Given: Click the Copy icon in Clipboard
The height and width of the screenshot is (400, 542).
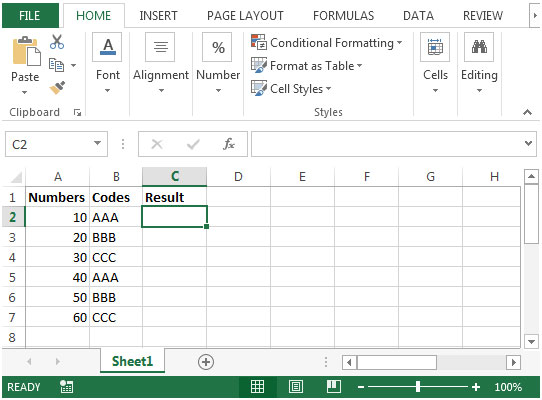Looking at the screenshot, I should point(56,65).
